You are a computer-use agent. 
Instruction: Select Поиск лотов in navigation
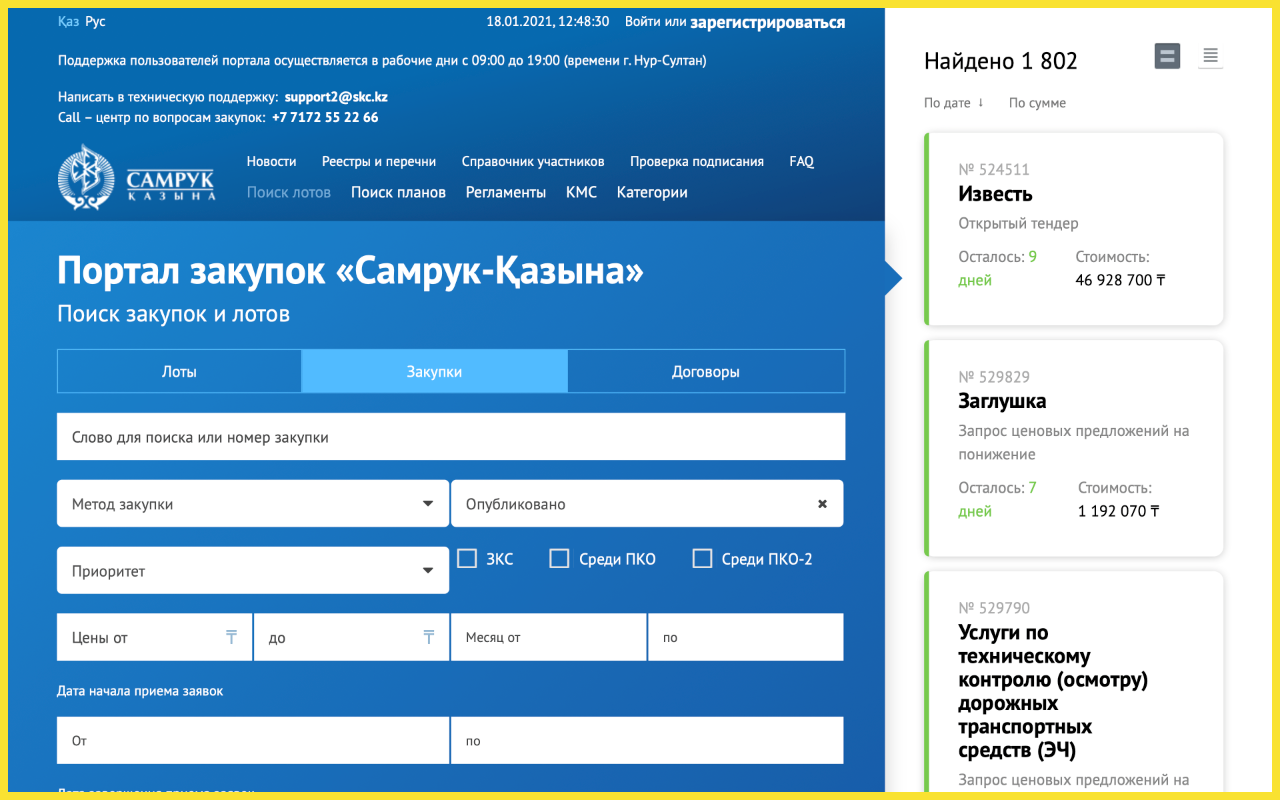click(289, 192)
